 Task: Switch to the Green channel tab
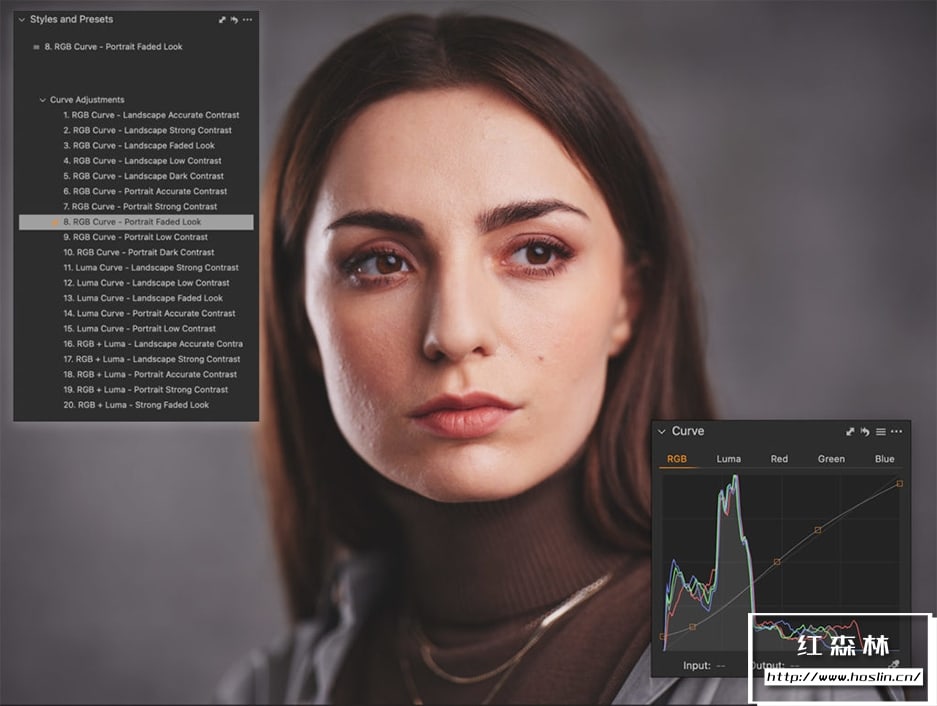pyautogui.click(x=831, y=459)
